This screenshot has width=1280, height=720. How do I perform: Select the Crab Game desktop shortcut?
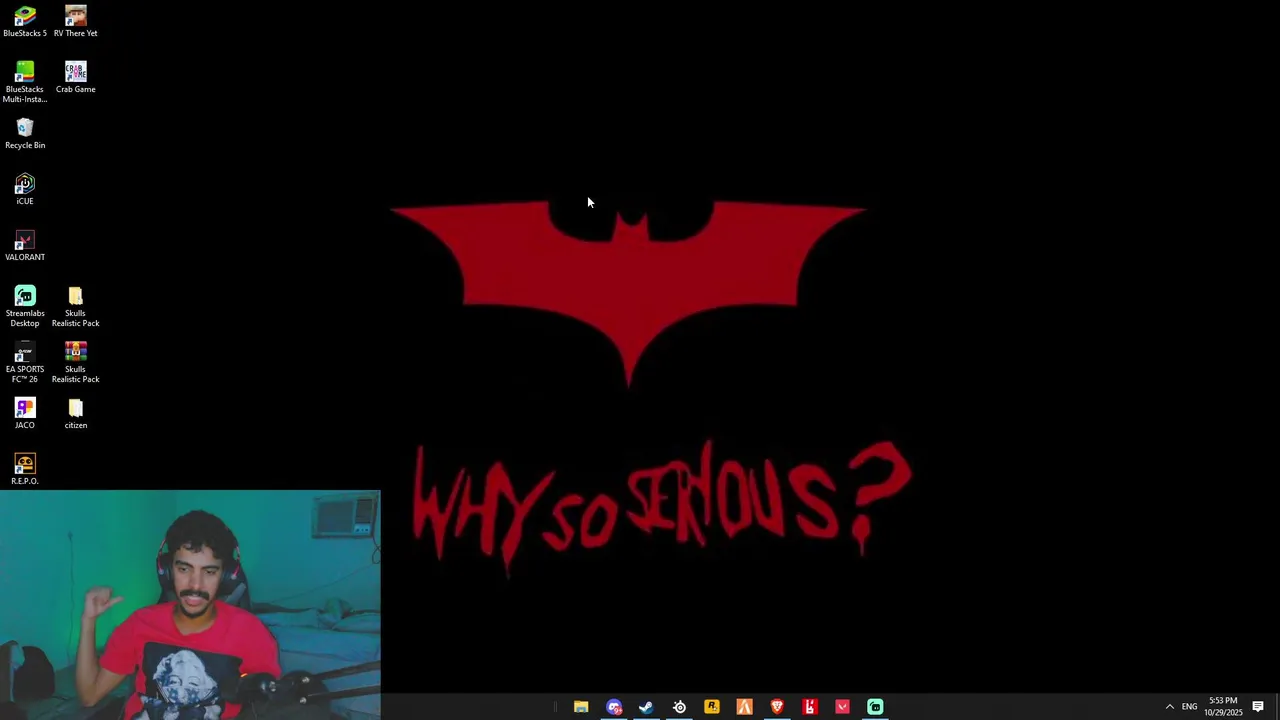76,78
